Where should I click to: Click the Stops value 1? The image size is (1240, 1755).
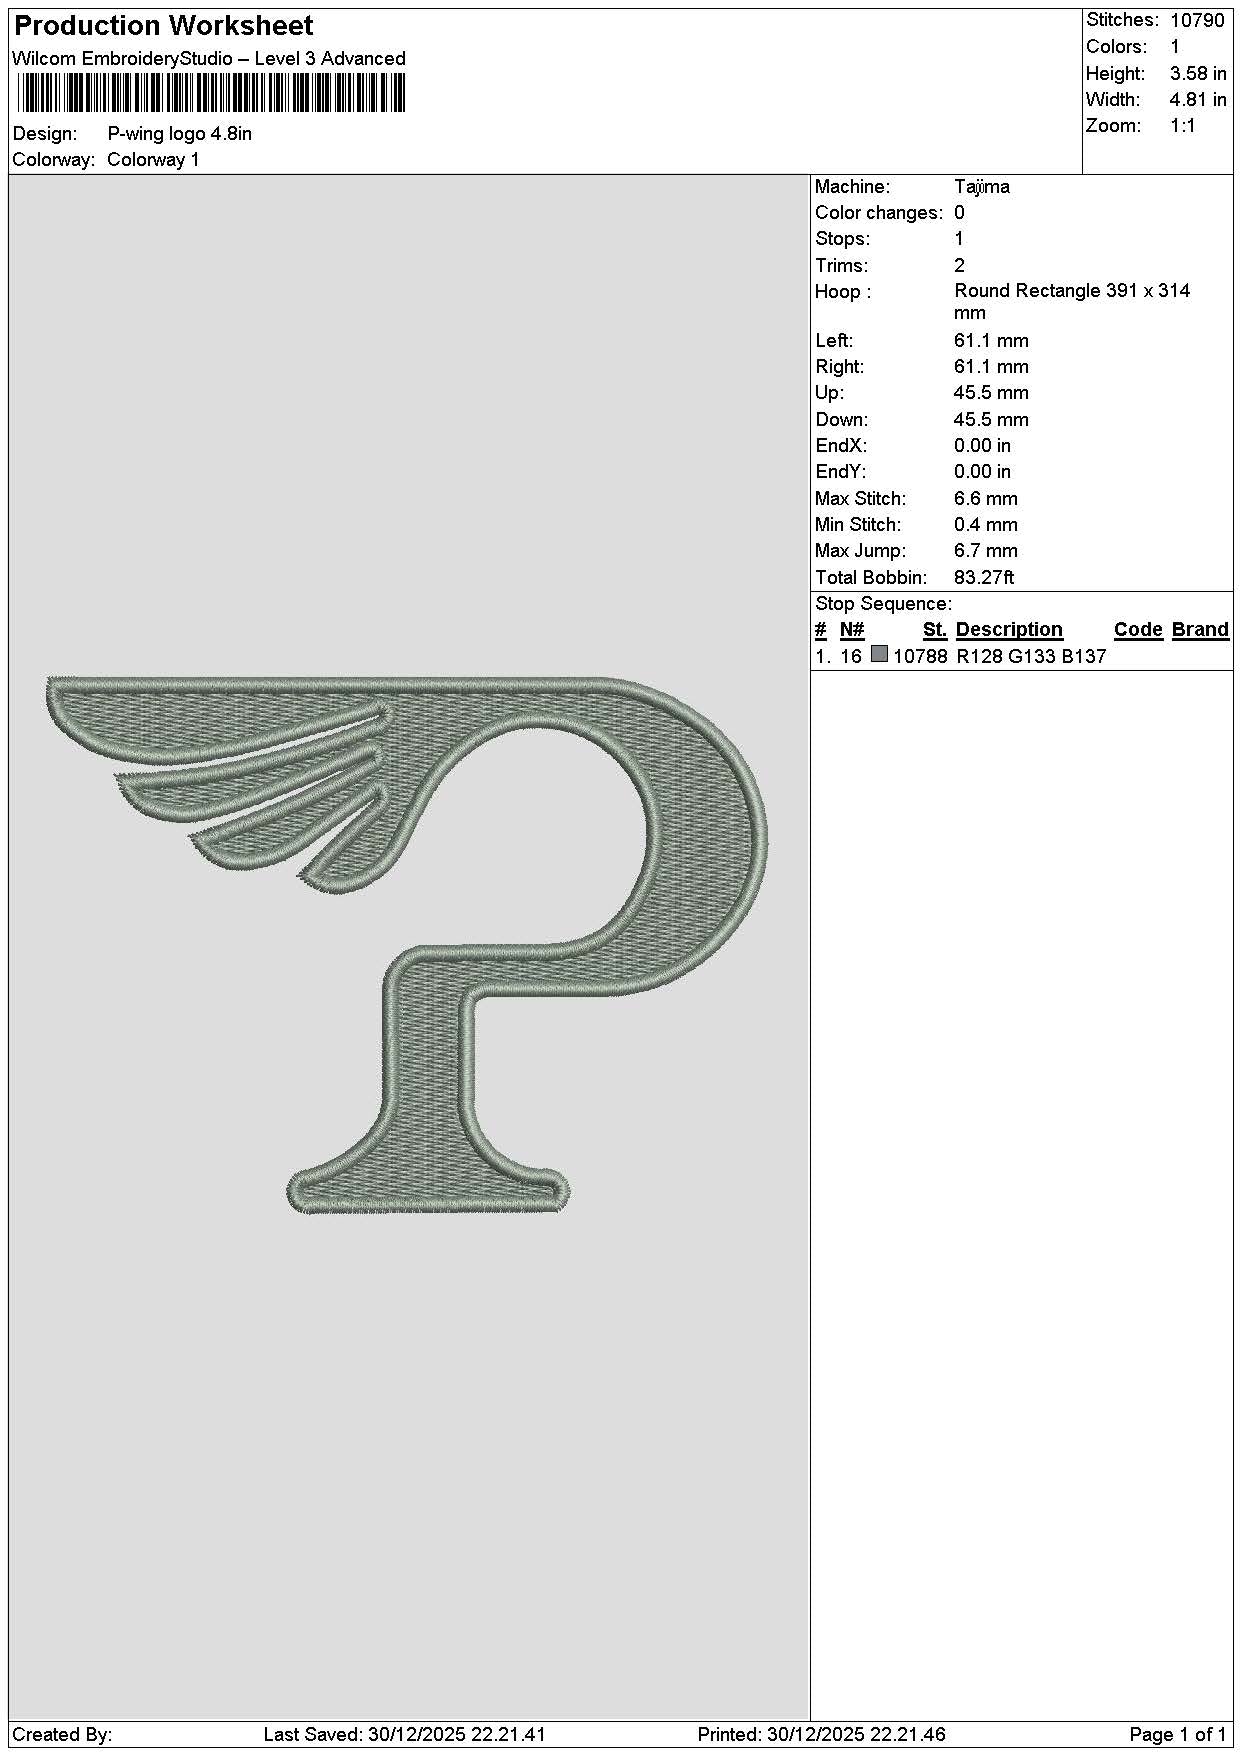959,239
